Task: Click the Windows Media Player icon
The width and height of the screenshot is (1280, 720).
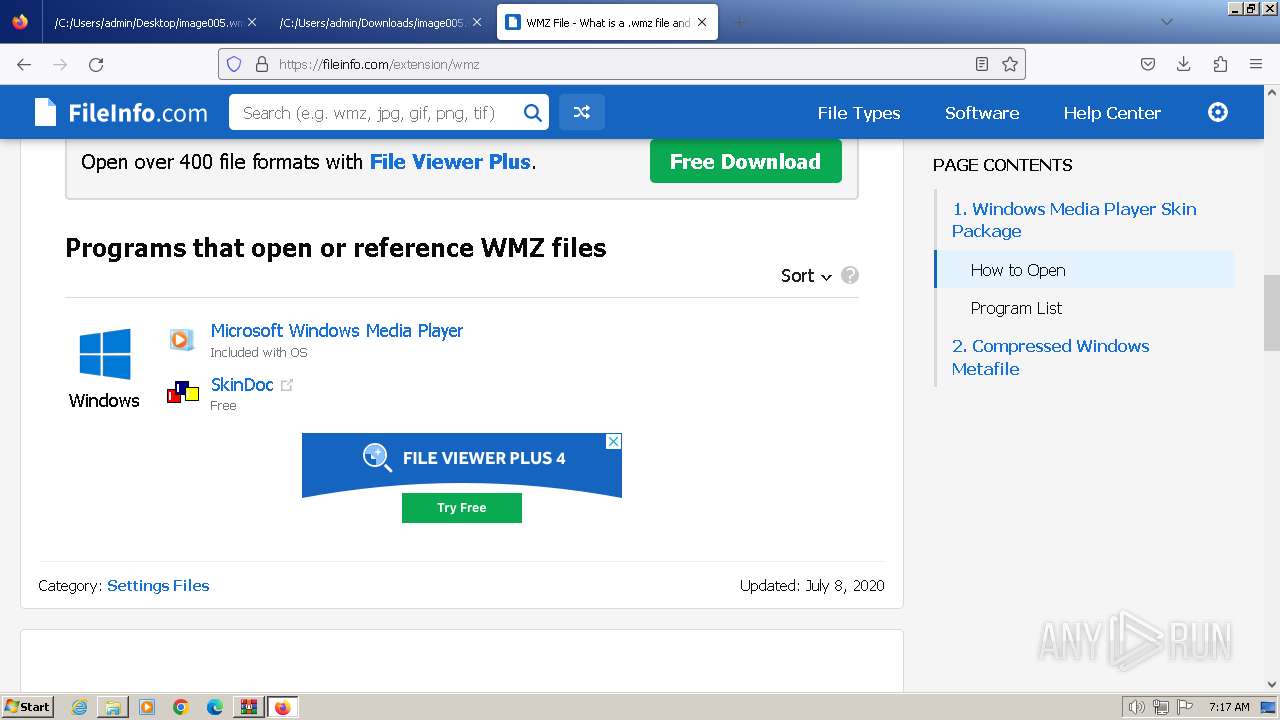Action: 181,340
